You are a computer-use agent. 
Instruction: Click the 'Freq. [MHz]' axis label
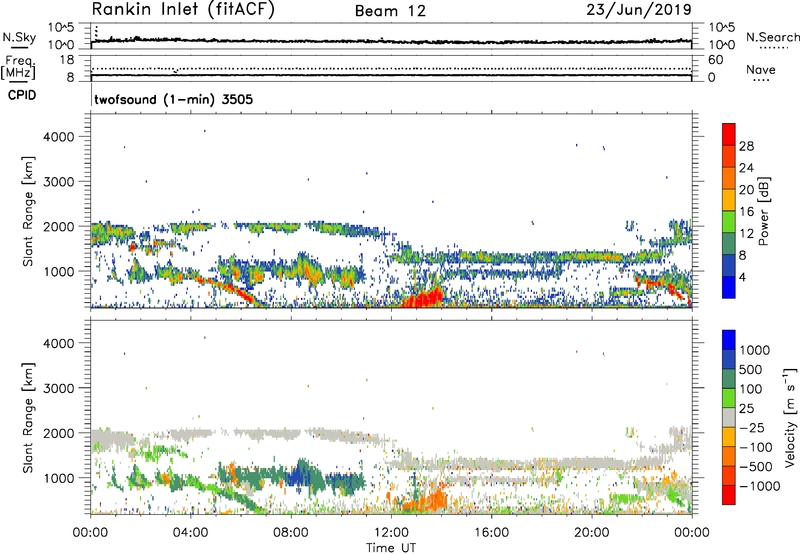click(18, 67)
